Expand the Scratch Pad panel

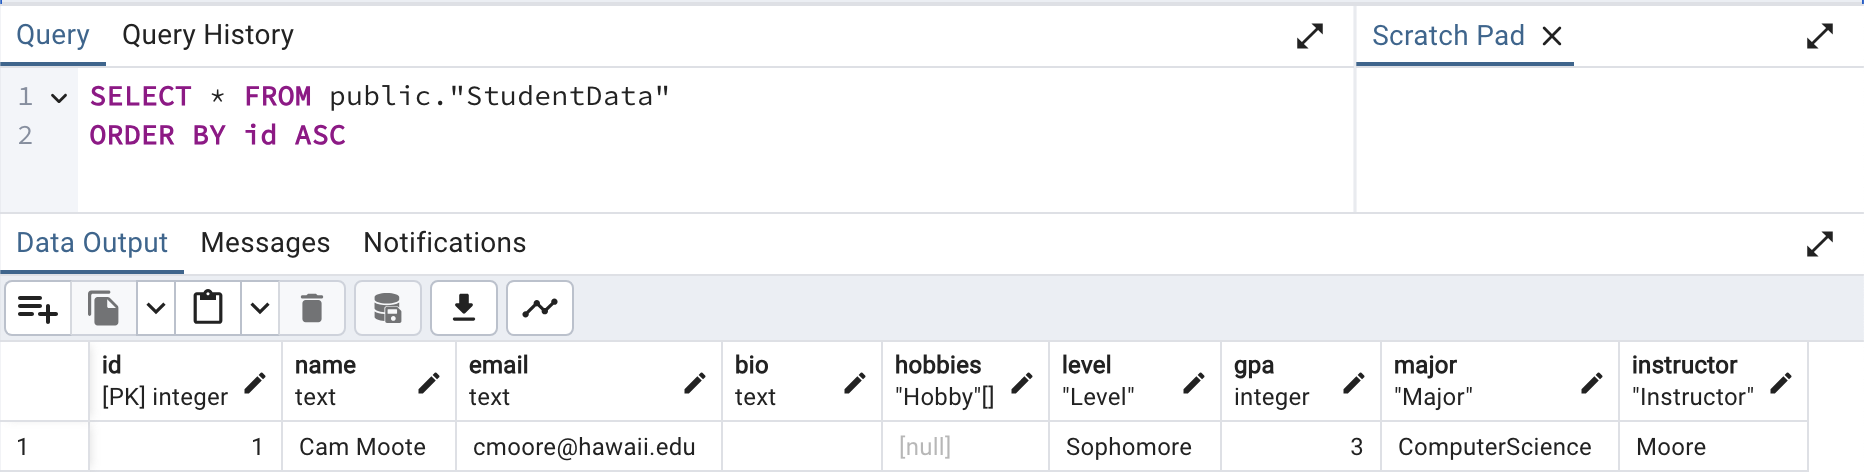pyautogui.click(x=1820, y=37)
